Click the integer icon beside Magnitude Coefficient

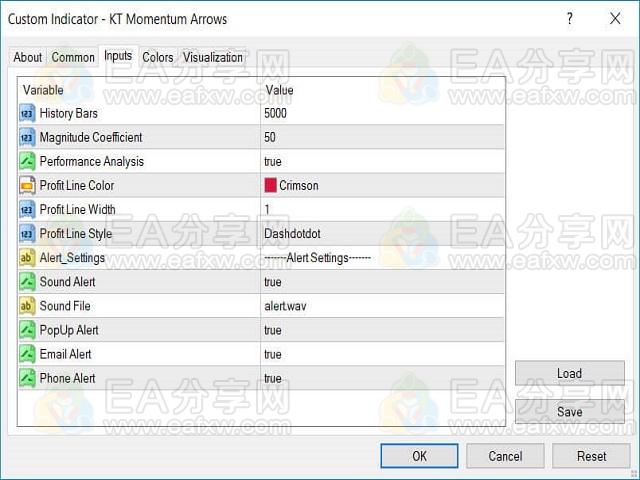tap(27, 137)
